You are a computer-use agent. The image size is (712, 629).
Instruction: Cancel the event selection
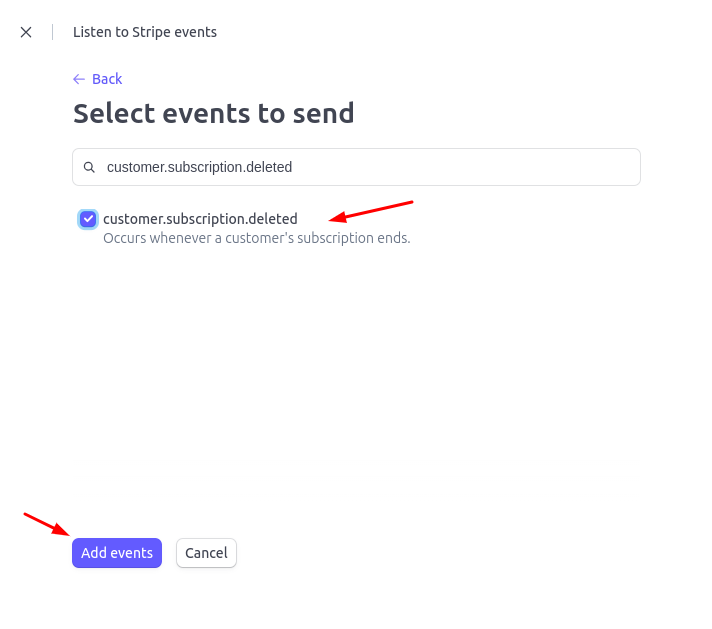click(x=206, y=553)
